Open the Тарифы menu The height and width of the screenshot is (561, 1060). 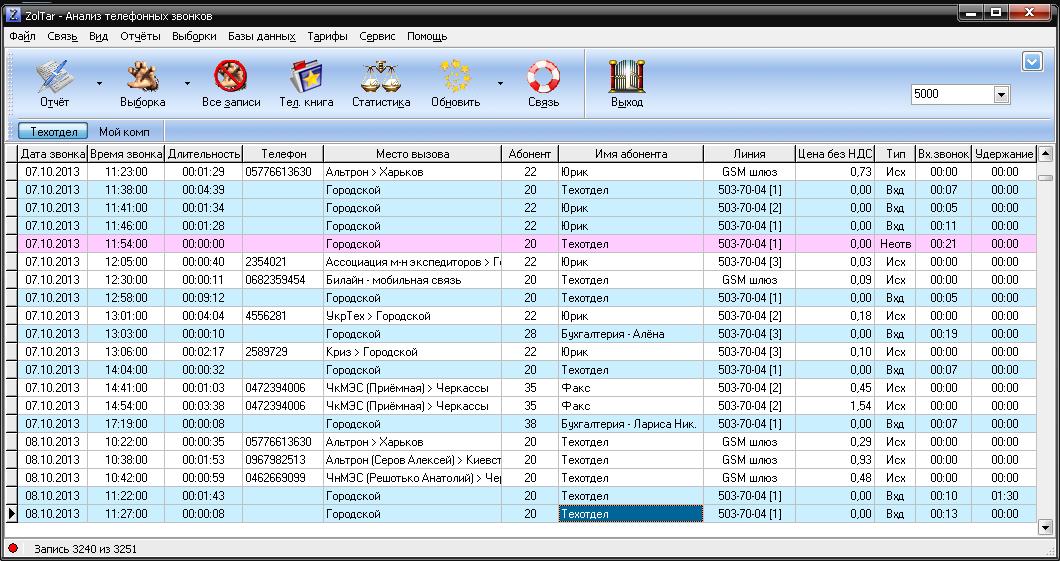[x=327, y=36]
